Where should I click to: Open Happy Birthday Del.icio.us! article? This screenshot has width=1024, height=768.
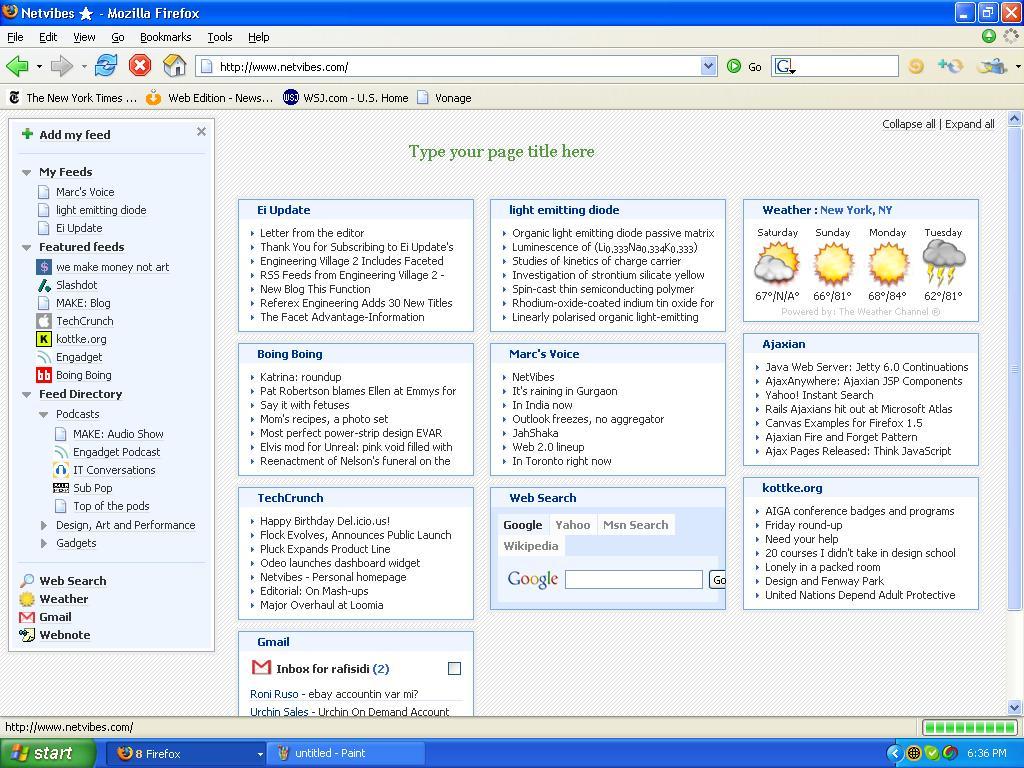tap(325, 520)
